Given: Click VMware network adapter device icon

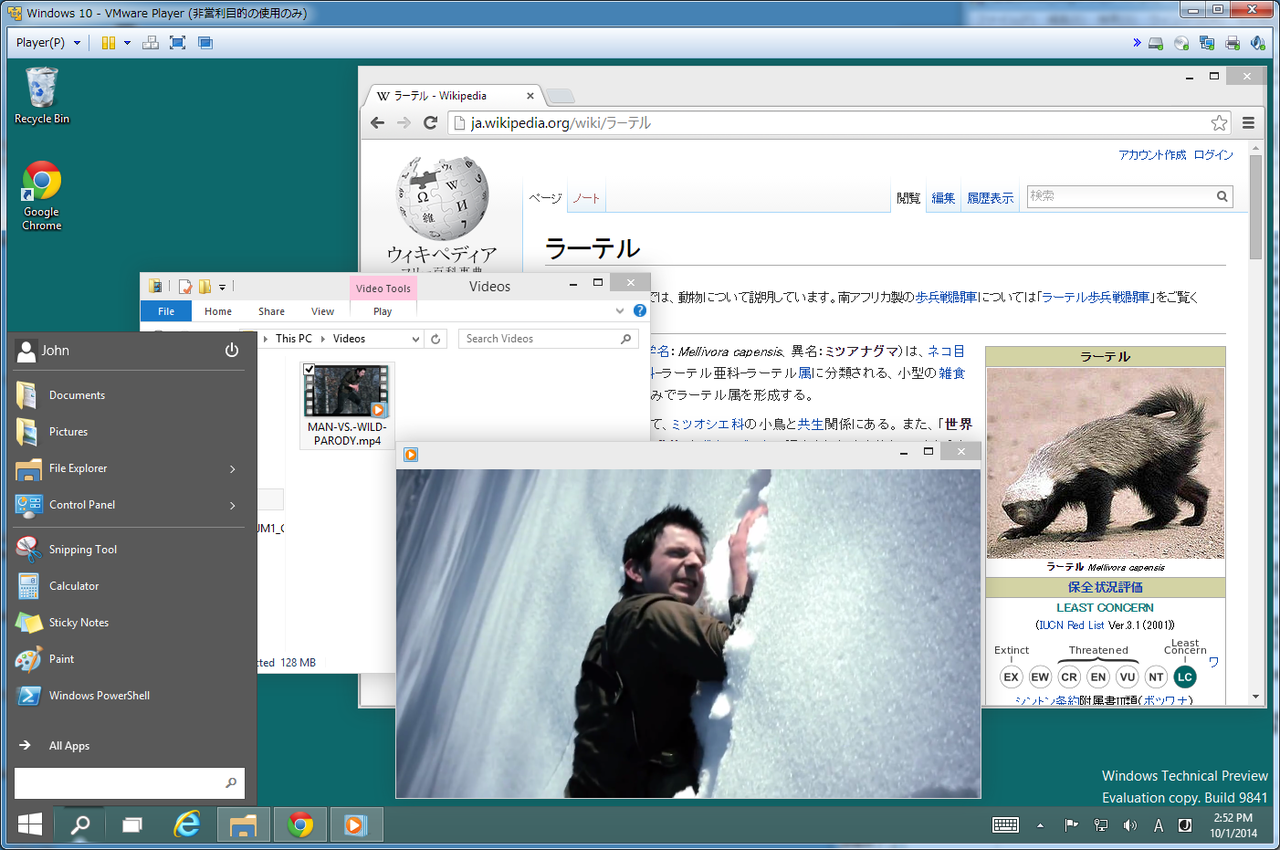Looking at the screenshot, I should click(1207, 43).
